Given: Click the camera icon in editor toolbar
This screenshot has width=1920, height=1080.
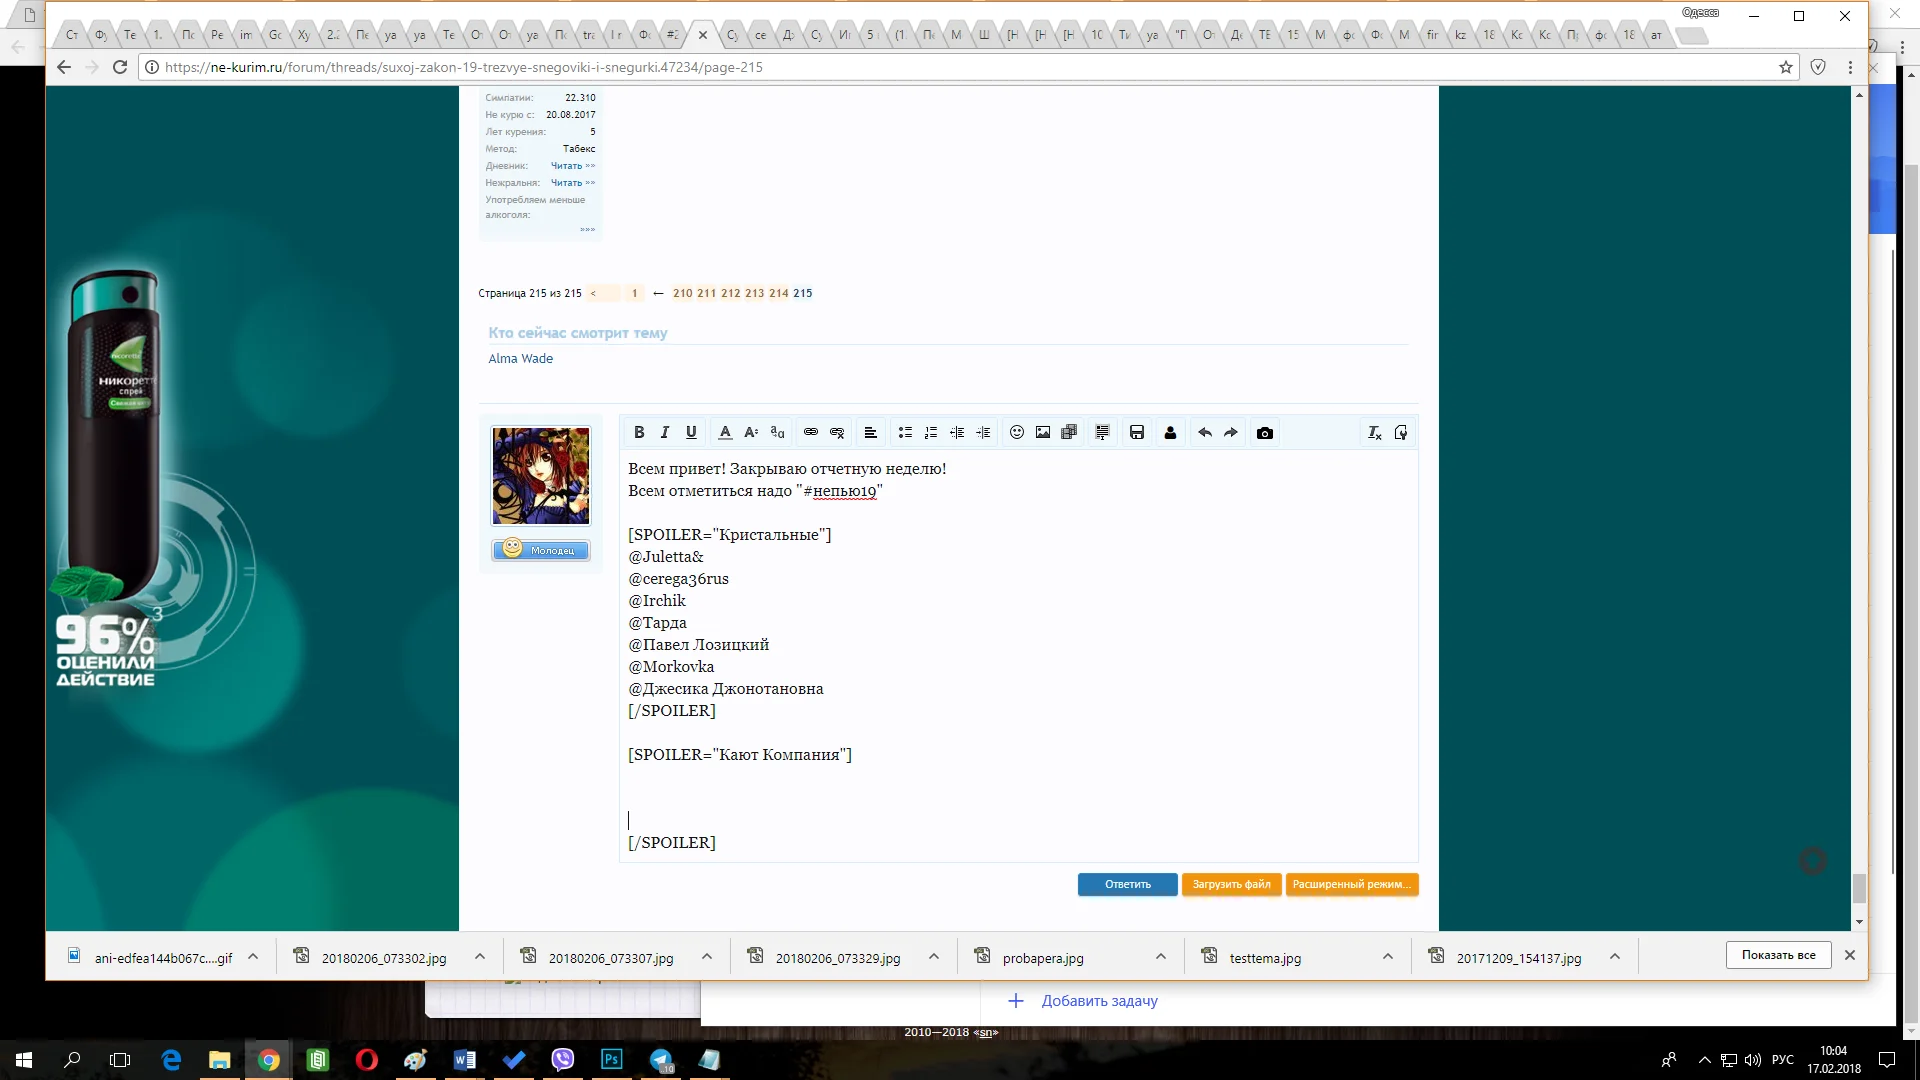Looking at the screenshot, I should 1265,433.
